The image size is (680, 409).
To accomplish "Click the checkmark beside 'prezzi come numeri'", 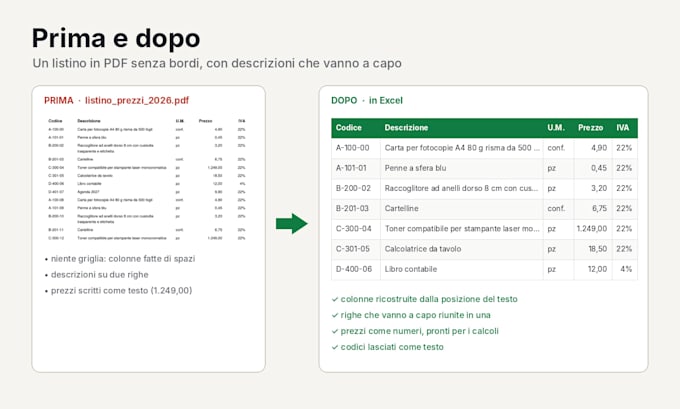I will point(334,331).
